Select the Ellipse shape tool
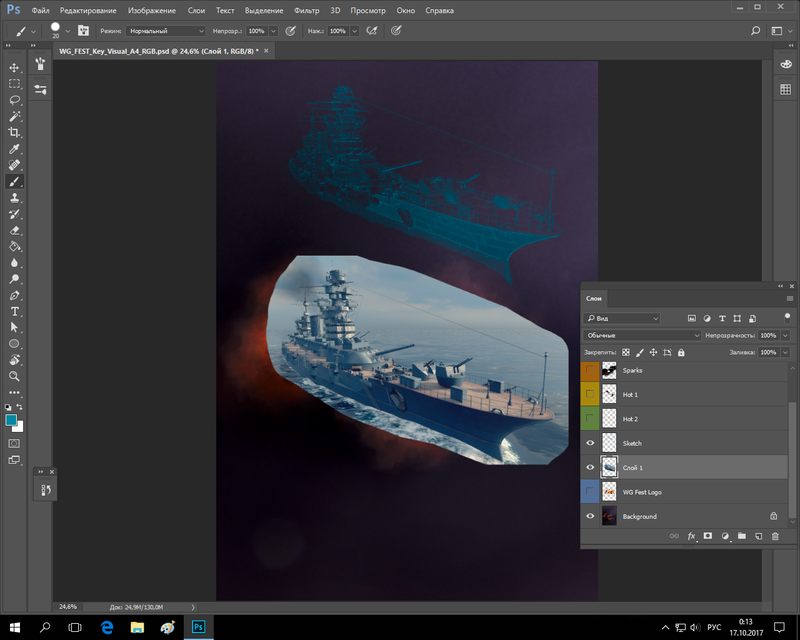Image resolution: width=800 pixels, height=640 pixels. [x=14, y=343]
